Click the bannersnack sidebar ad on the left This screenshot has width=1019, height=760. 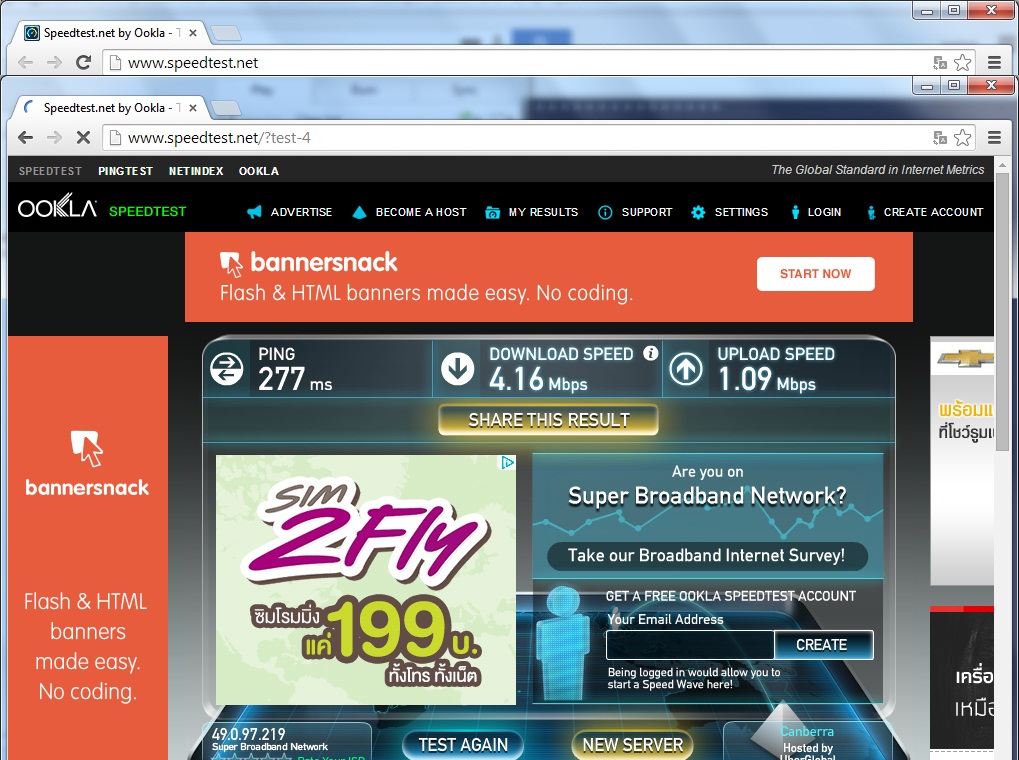pos(88,547)
